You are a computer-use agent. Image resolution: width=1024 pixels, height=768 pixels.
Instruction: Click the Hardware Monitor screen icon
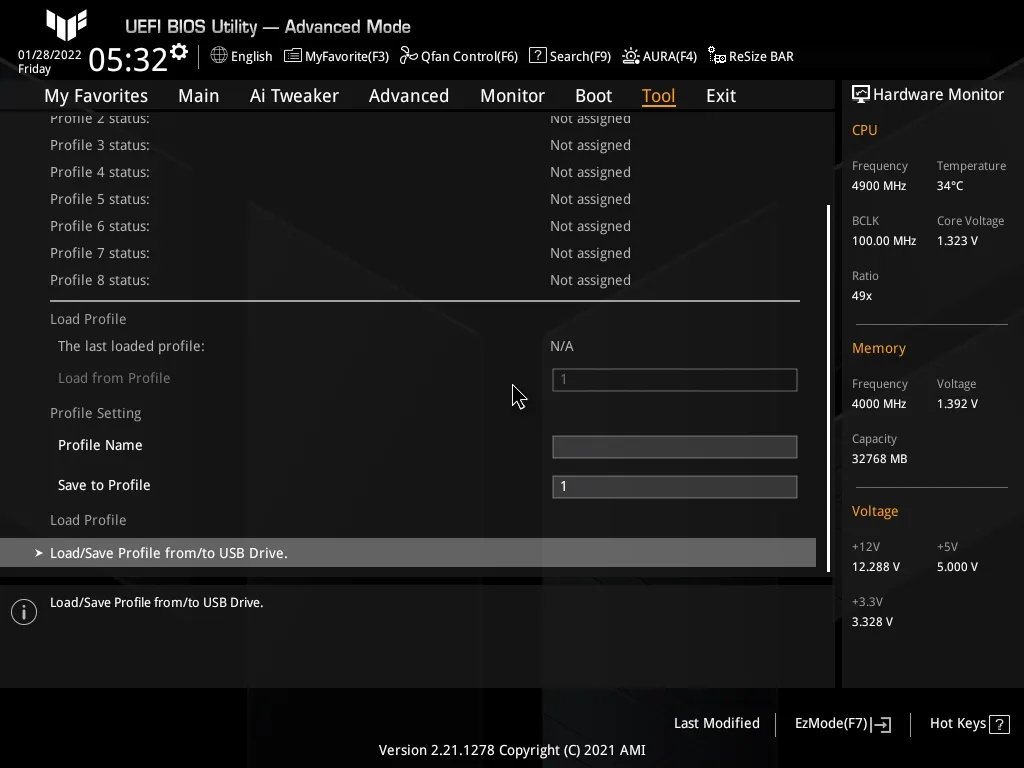point(861,95)
